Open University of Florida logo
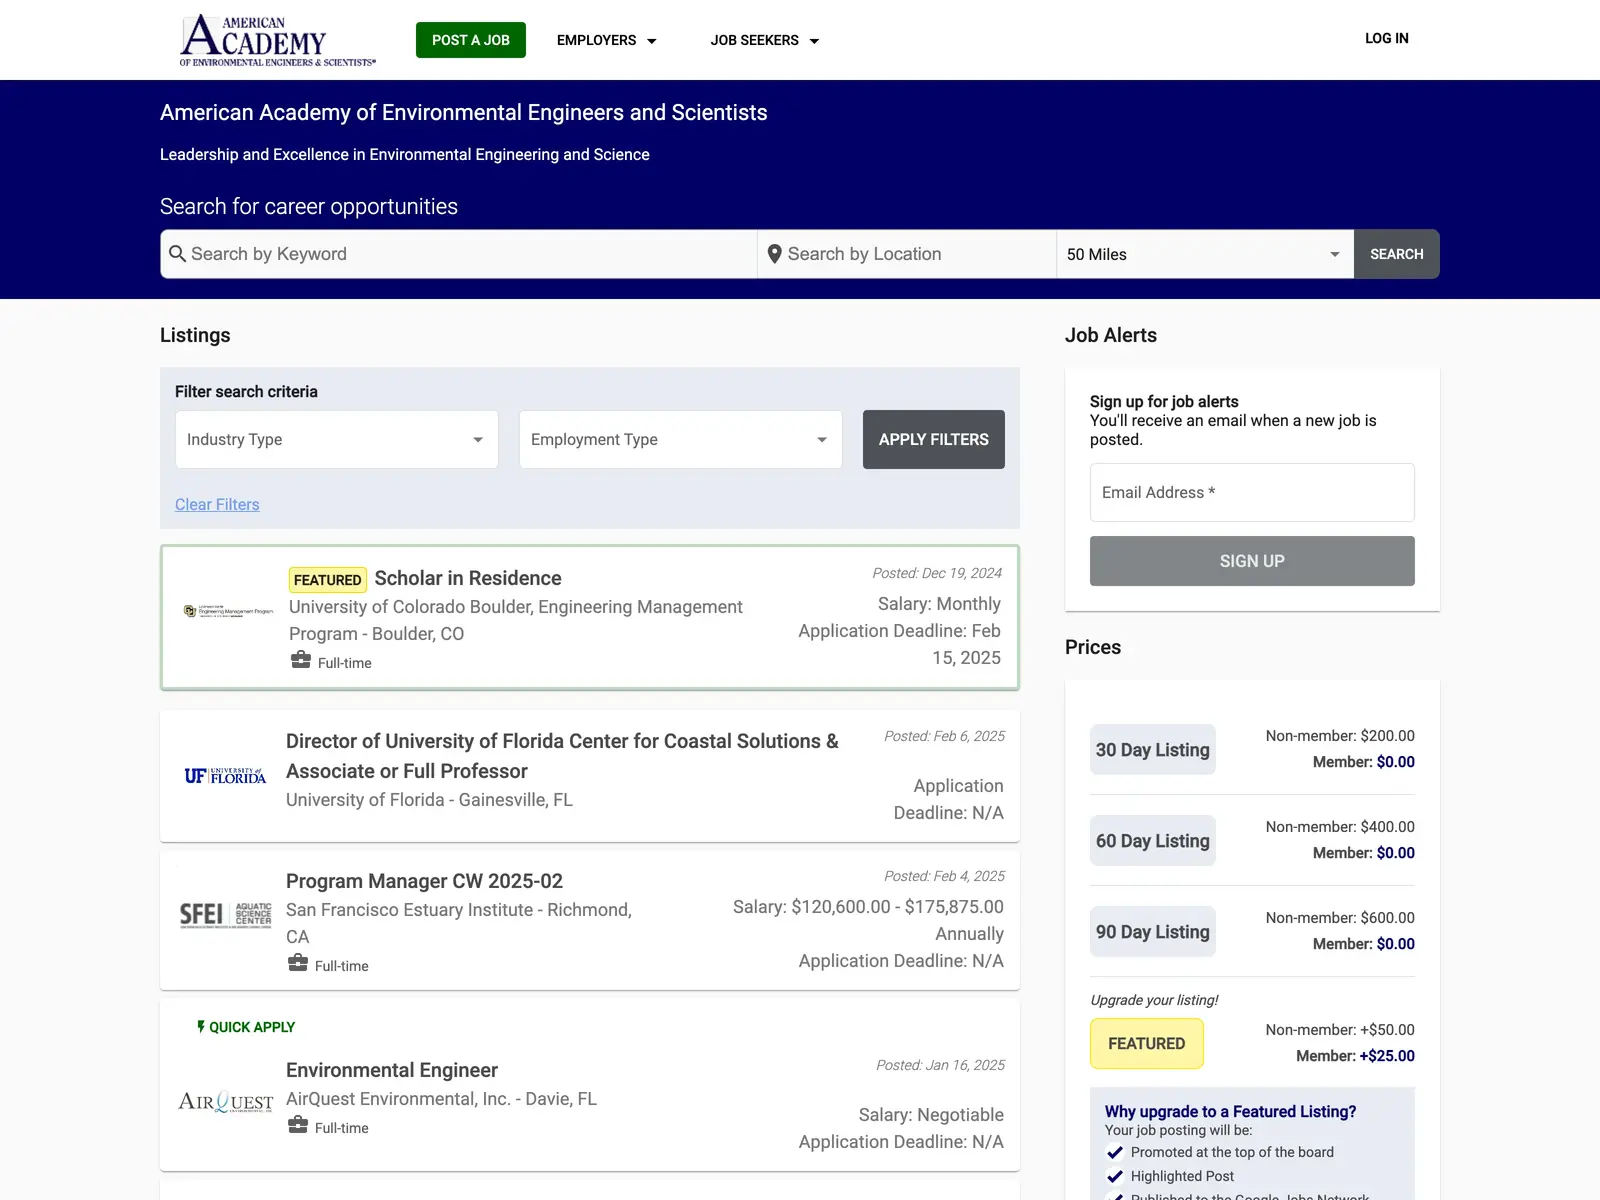The height and width of the screenshot is (1200, 1600). click(x=225, y=776)
